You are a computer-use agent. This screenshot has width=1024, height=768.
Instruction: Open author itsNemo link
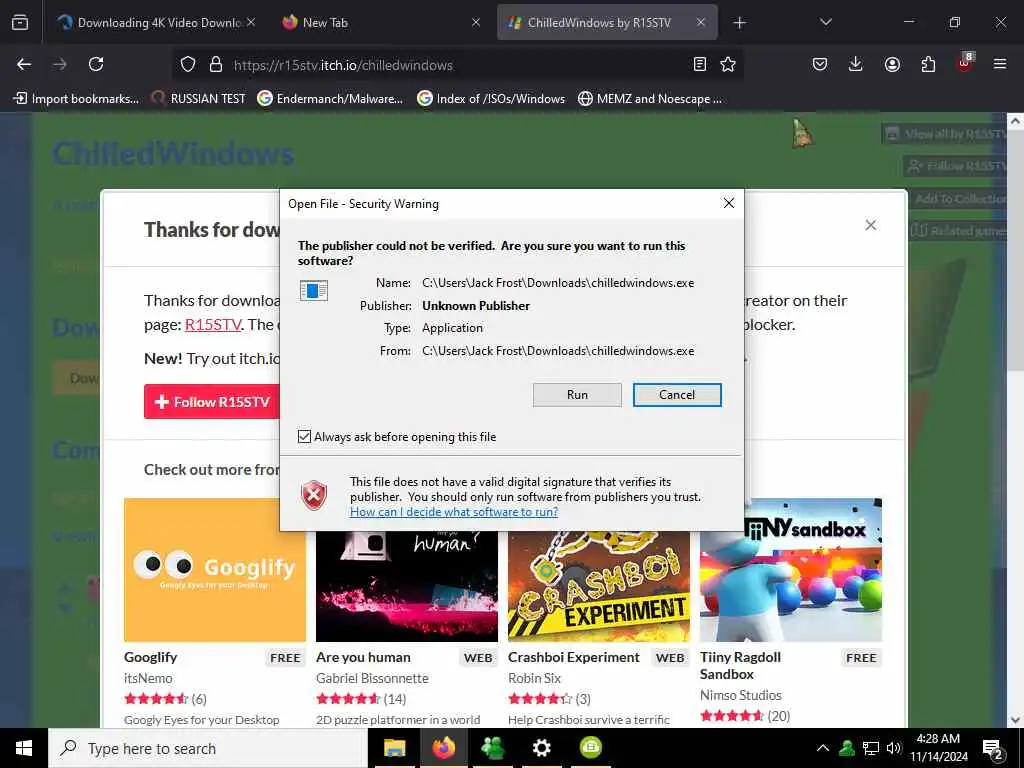148,678
